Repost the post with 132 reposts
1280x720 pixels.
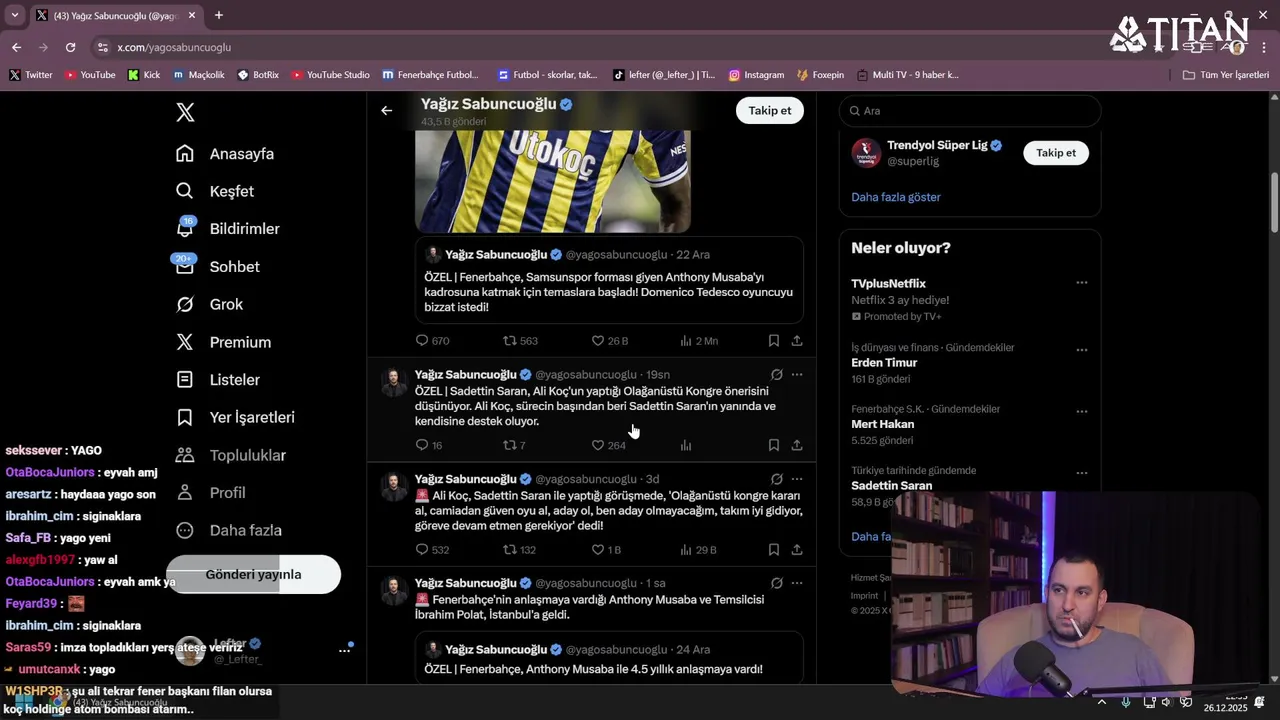(519, 550)
